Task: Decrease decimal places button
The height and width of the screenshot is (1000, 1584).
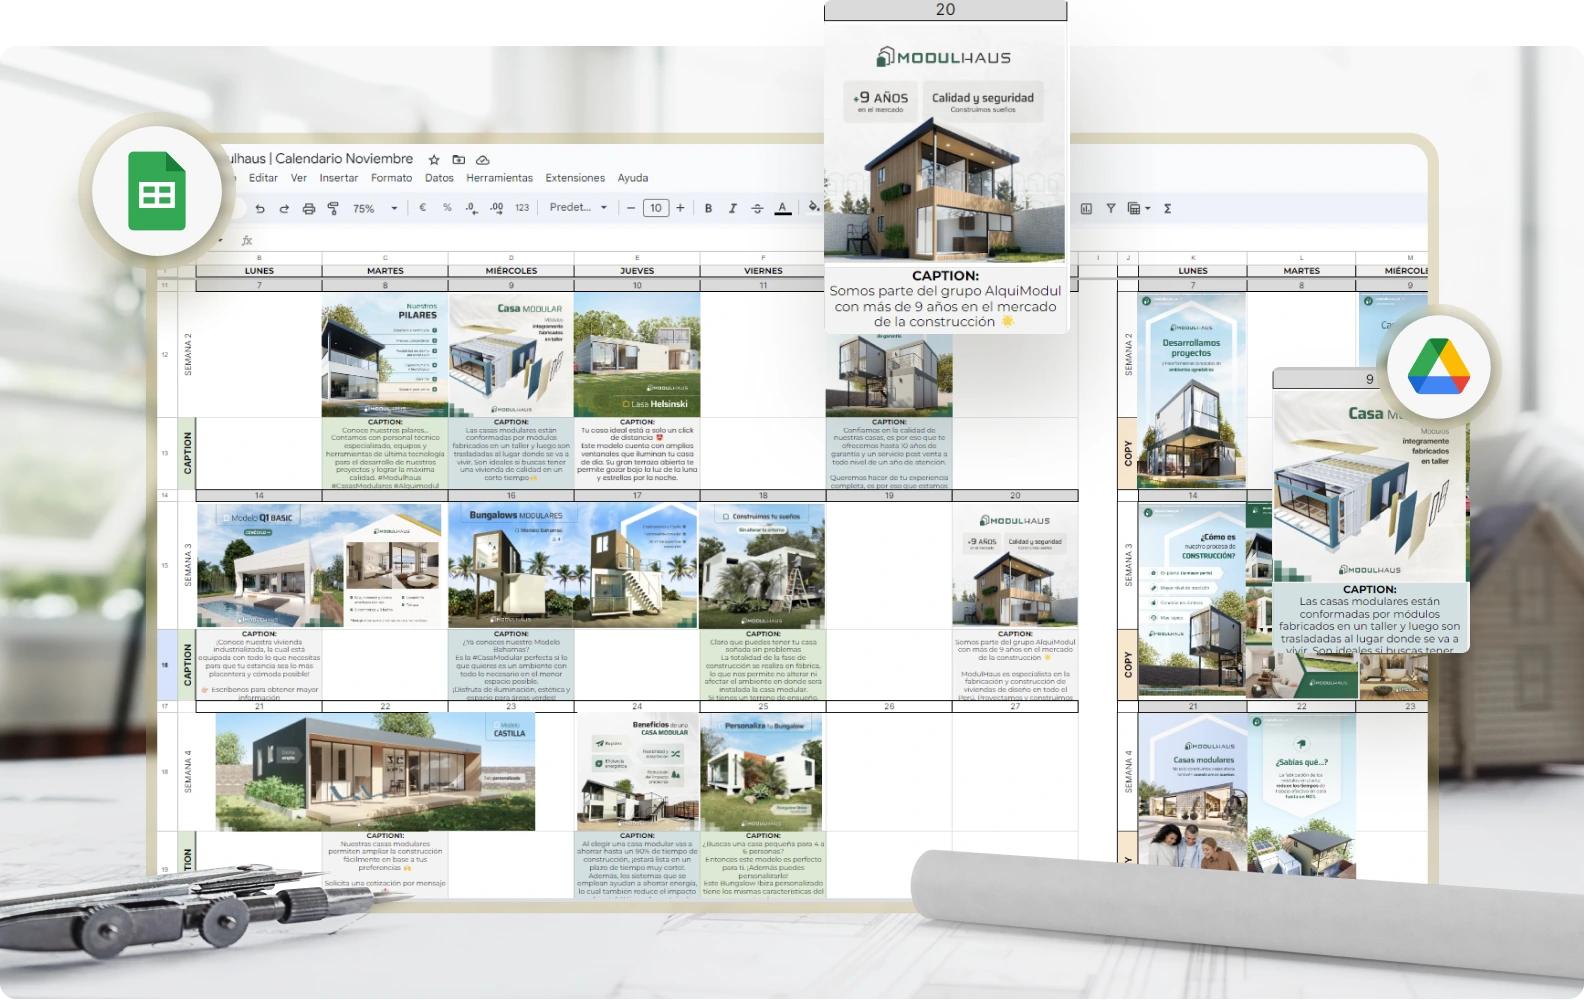Action: click(x=471, y=208)
